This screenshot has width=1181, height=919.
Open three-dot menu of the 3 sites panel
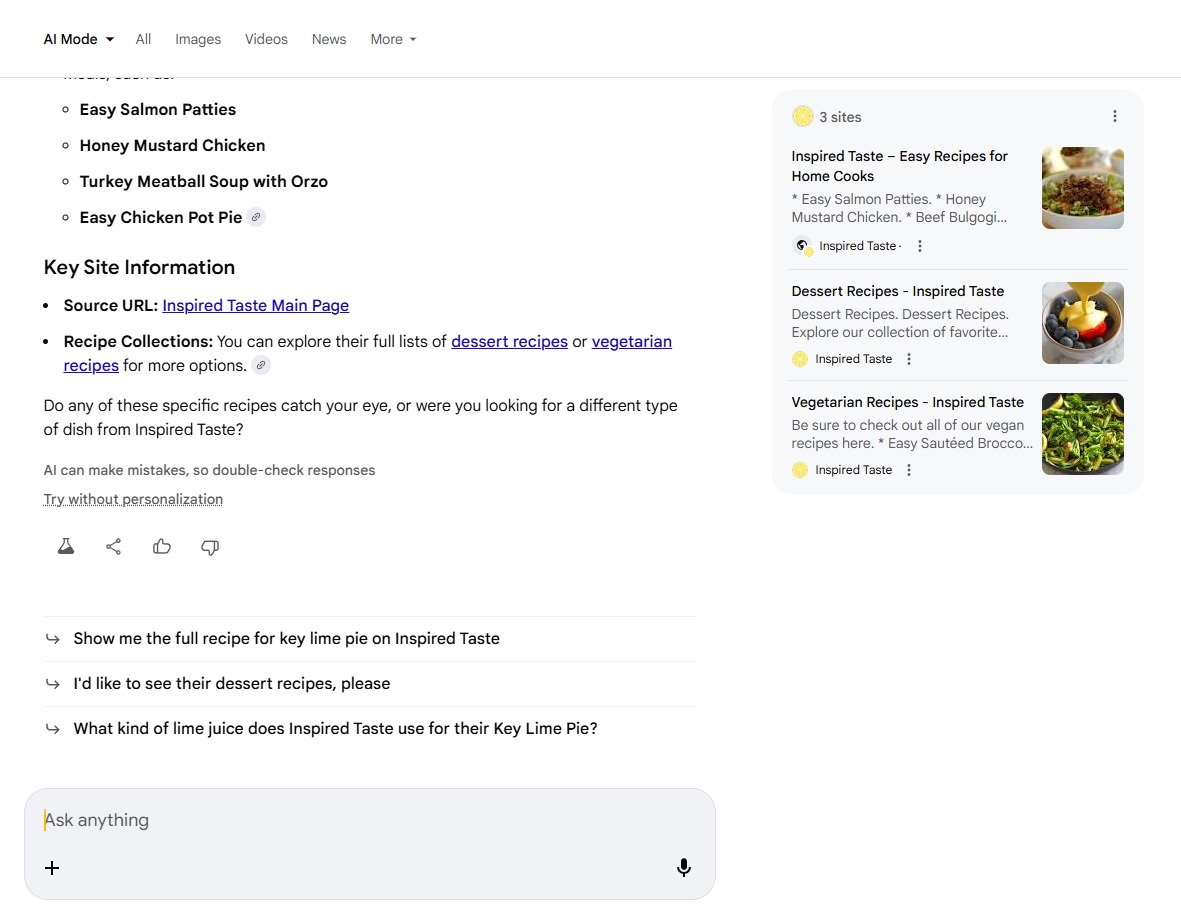pyautogui.click(x=1115, y=117)
